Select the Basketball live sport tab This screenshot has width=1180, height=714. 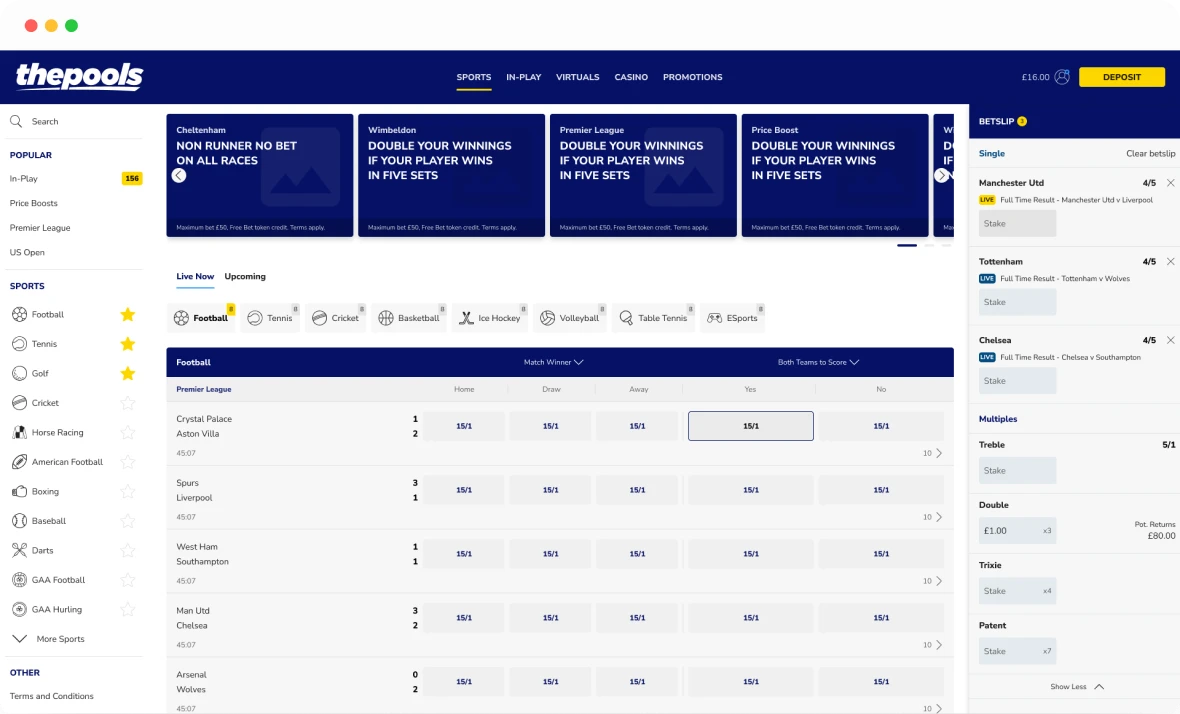(x=410, y=318)
